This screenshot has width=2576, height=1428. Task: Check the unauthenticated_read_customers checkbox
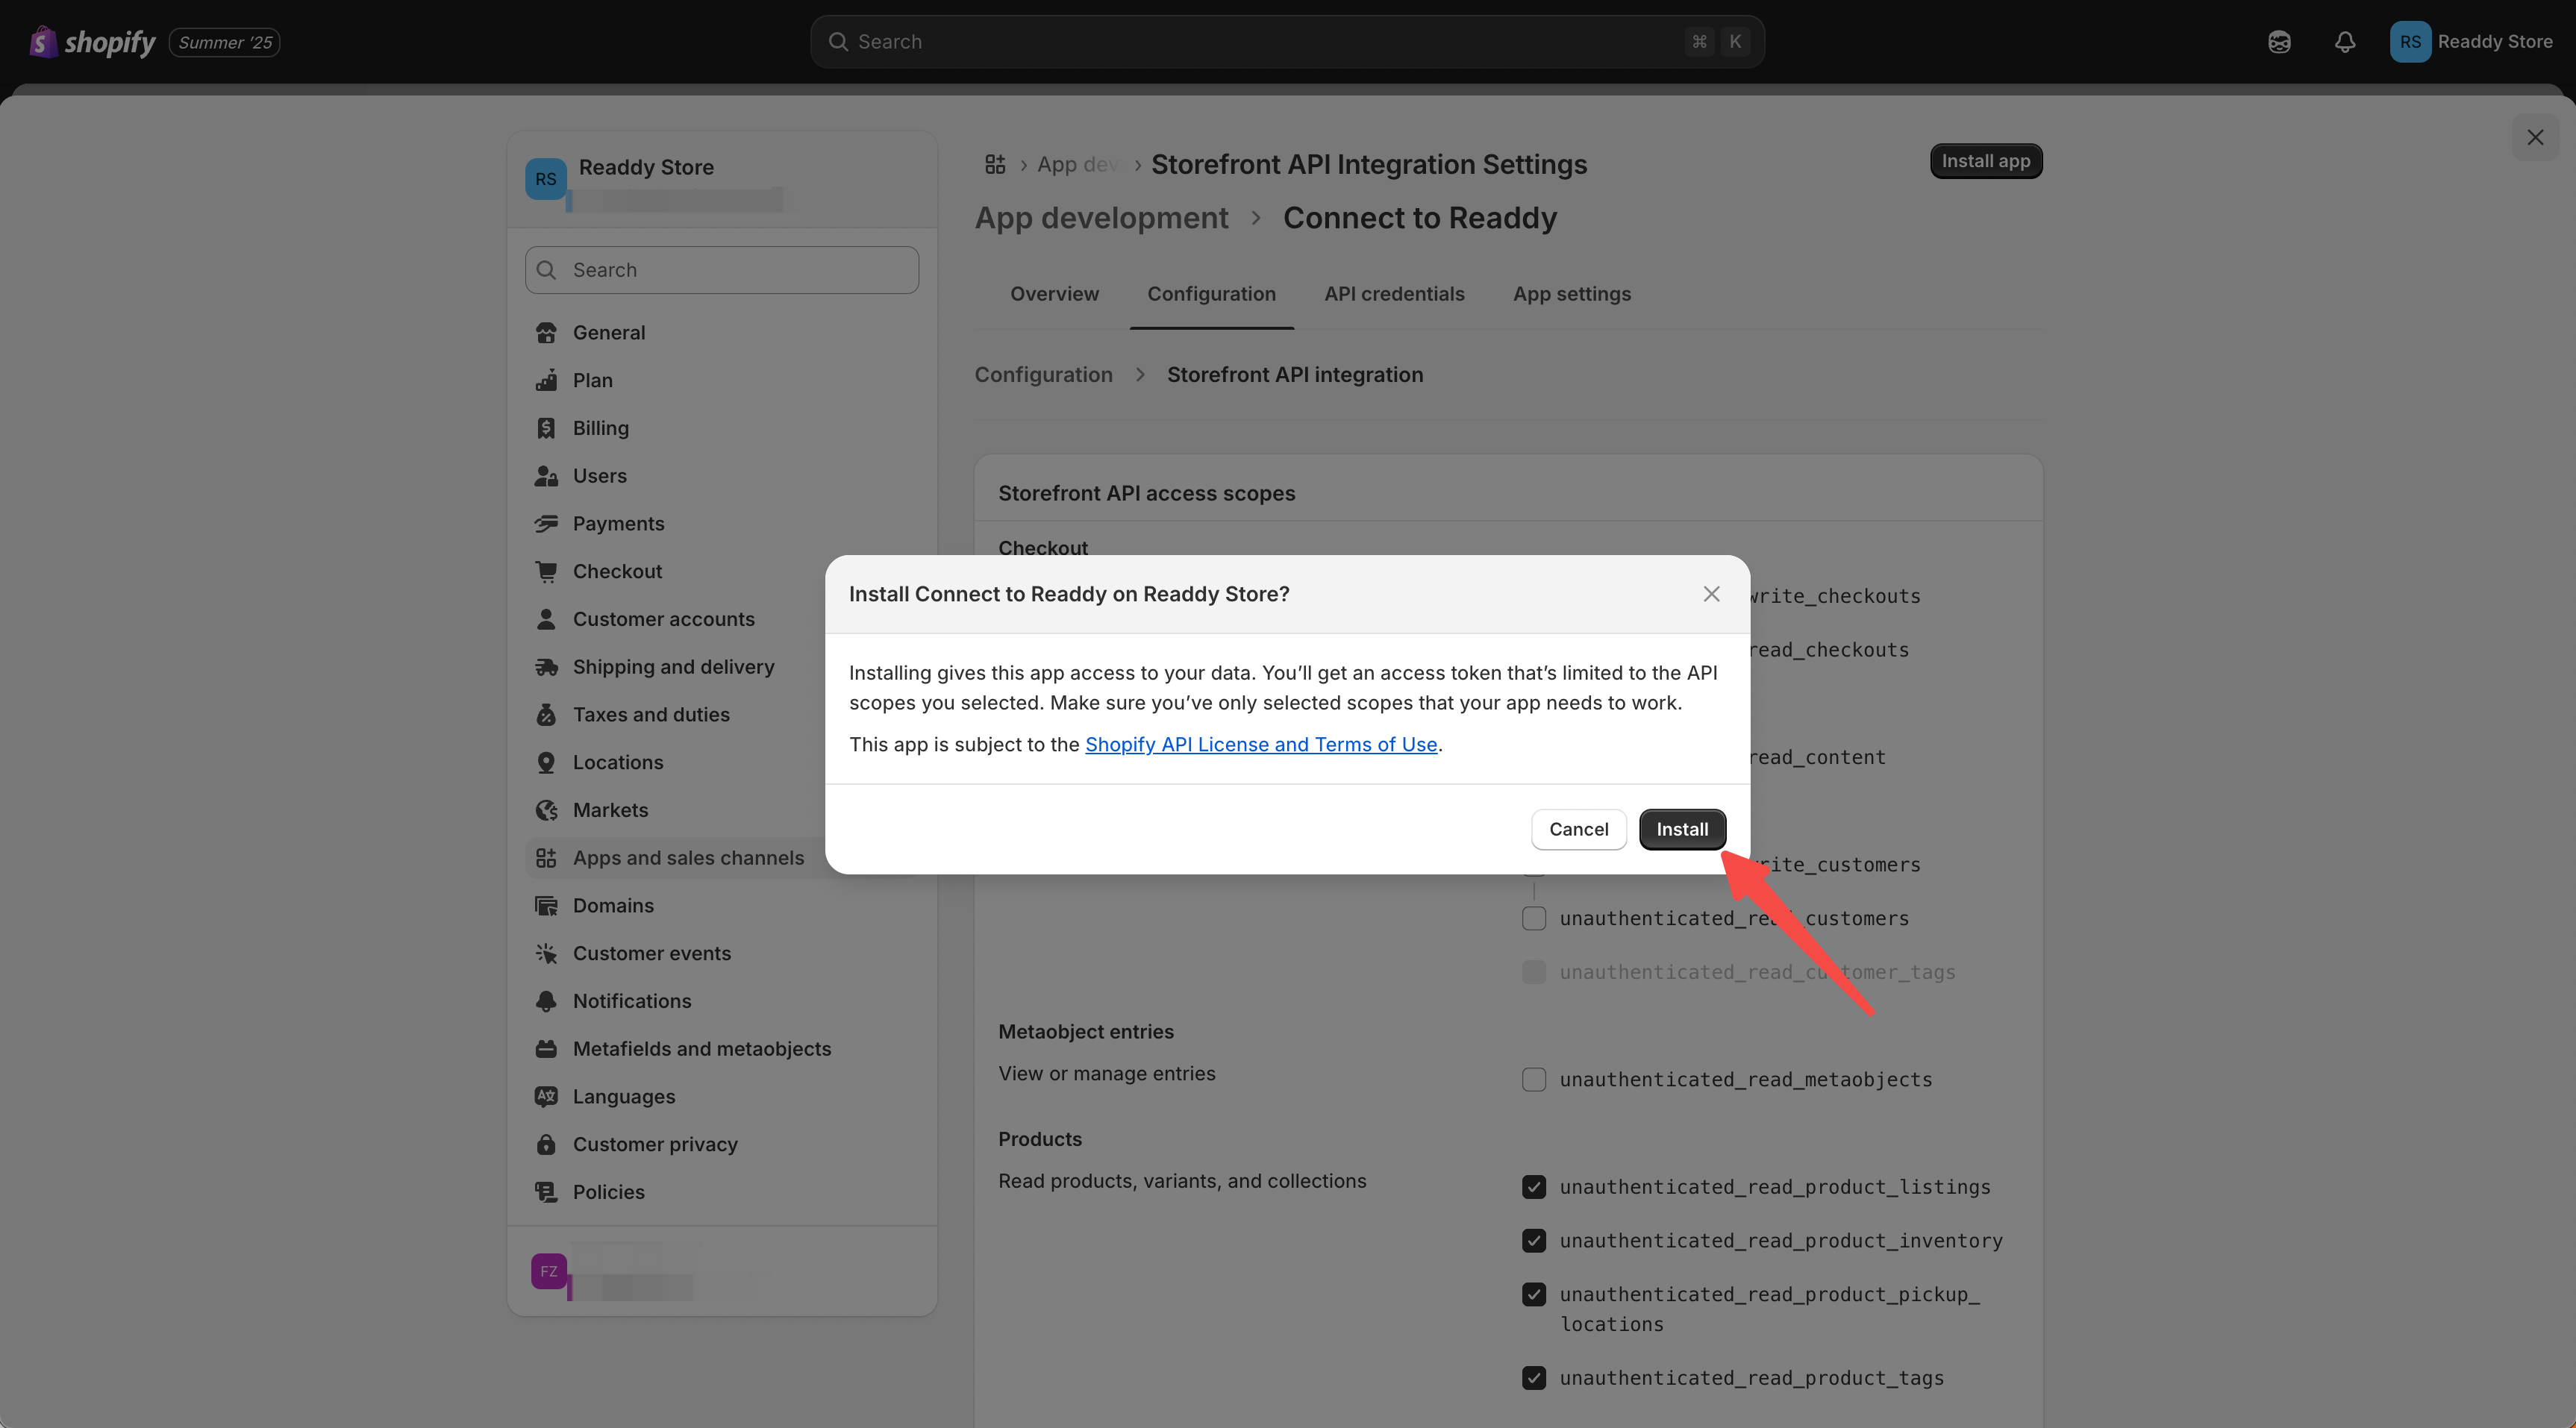pyautogui.click(x=1533, y=918)
